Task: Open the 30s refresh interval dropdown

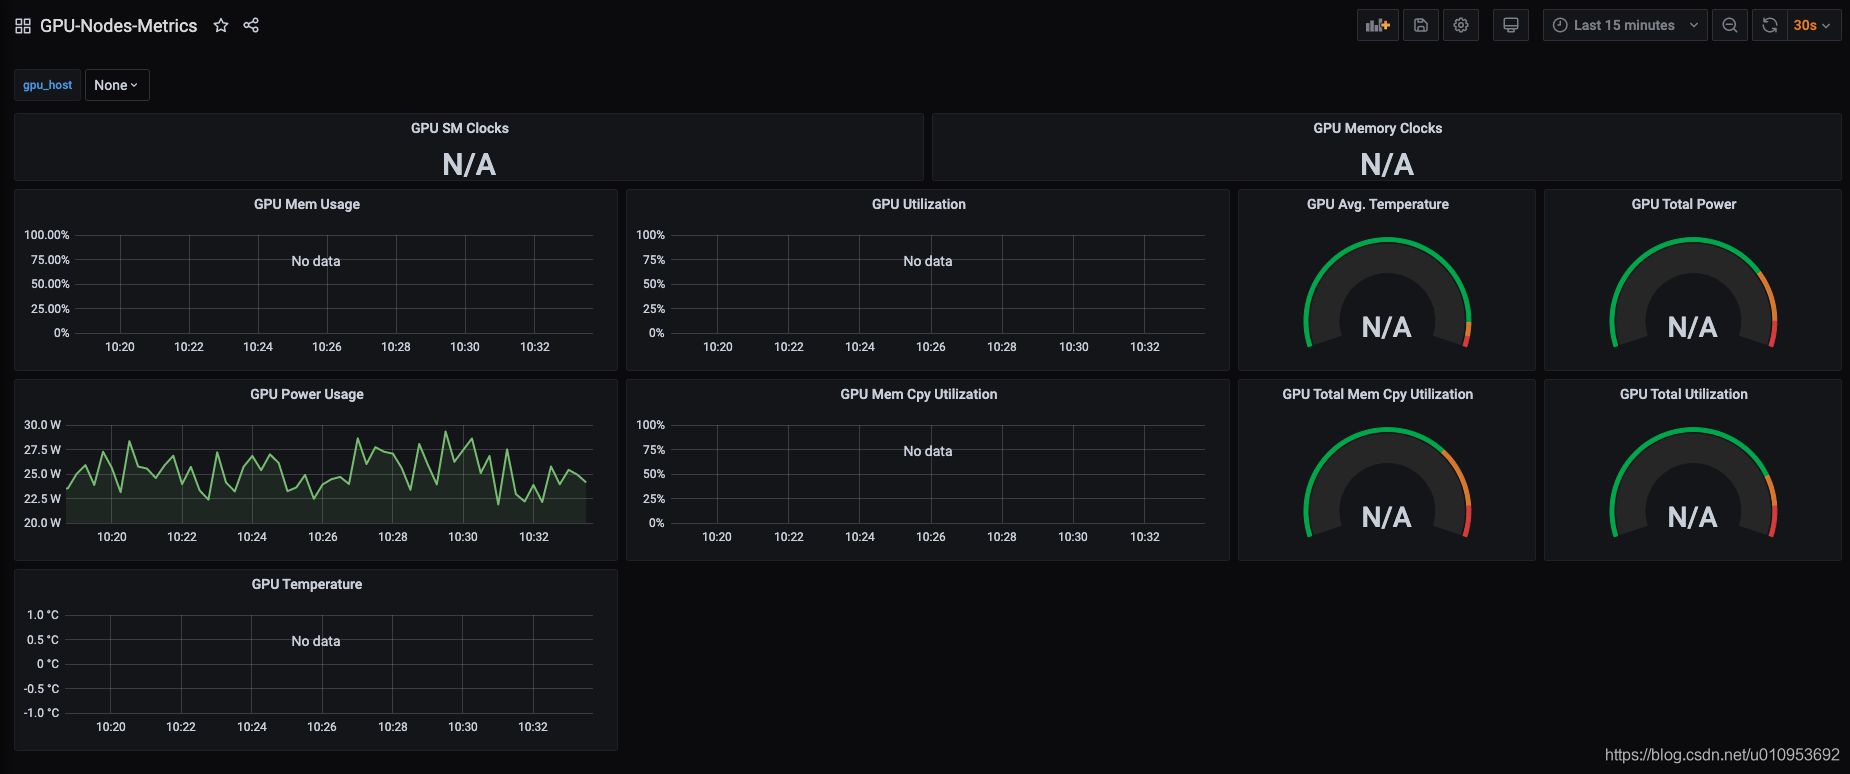Action: 1814,25
